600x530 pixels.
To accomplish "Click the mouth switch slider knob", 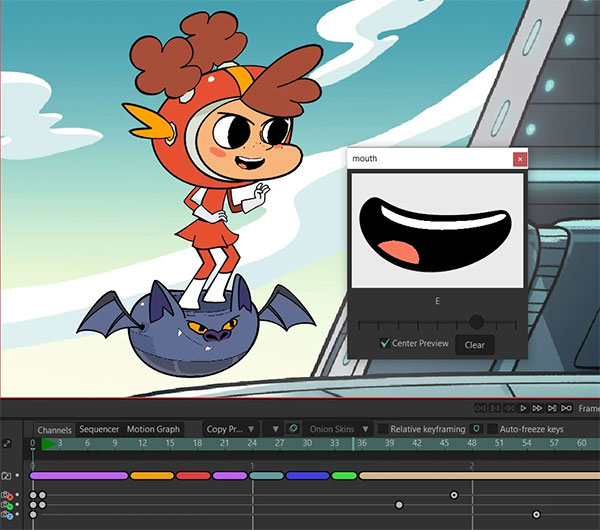I will pos(476,322).
